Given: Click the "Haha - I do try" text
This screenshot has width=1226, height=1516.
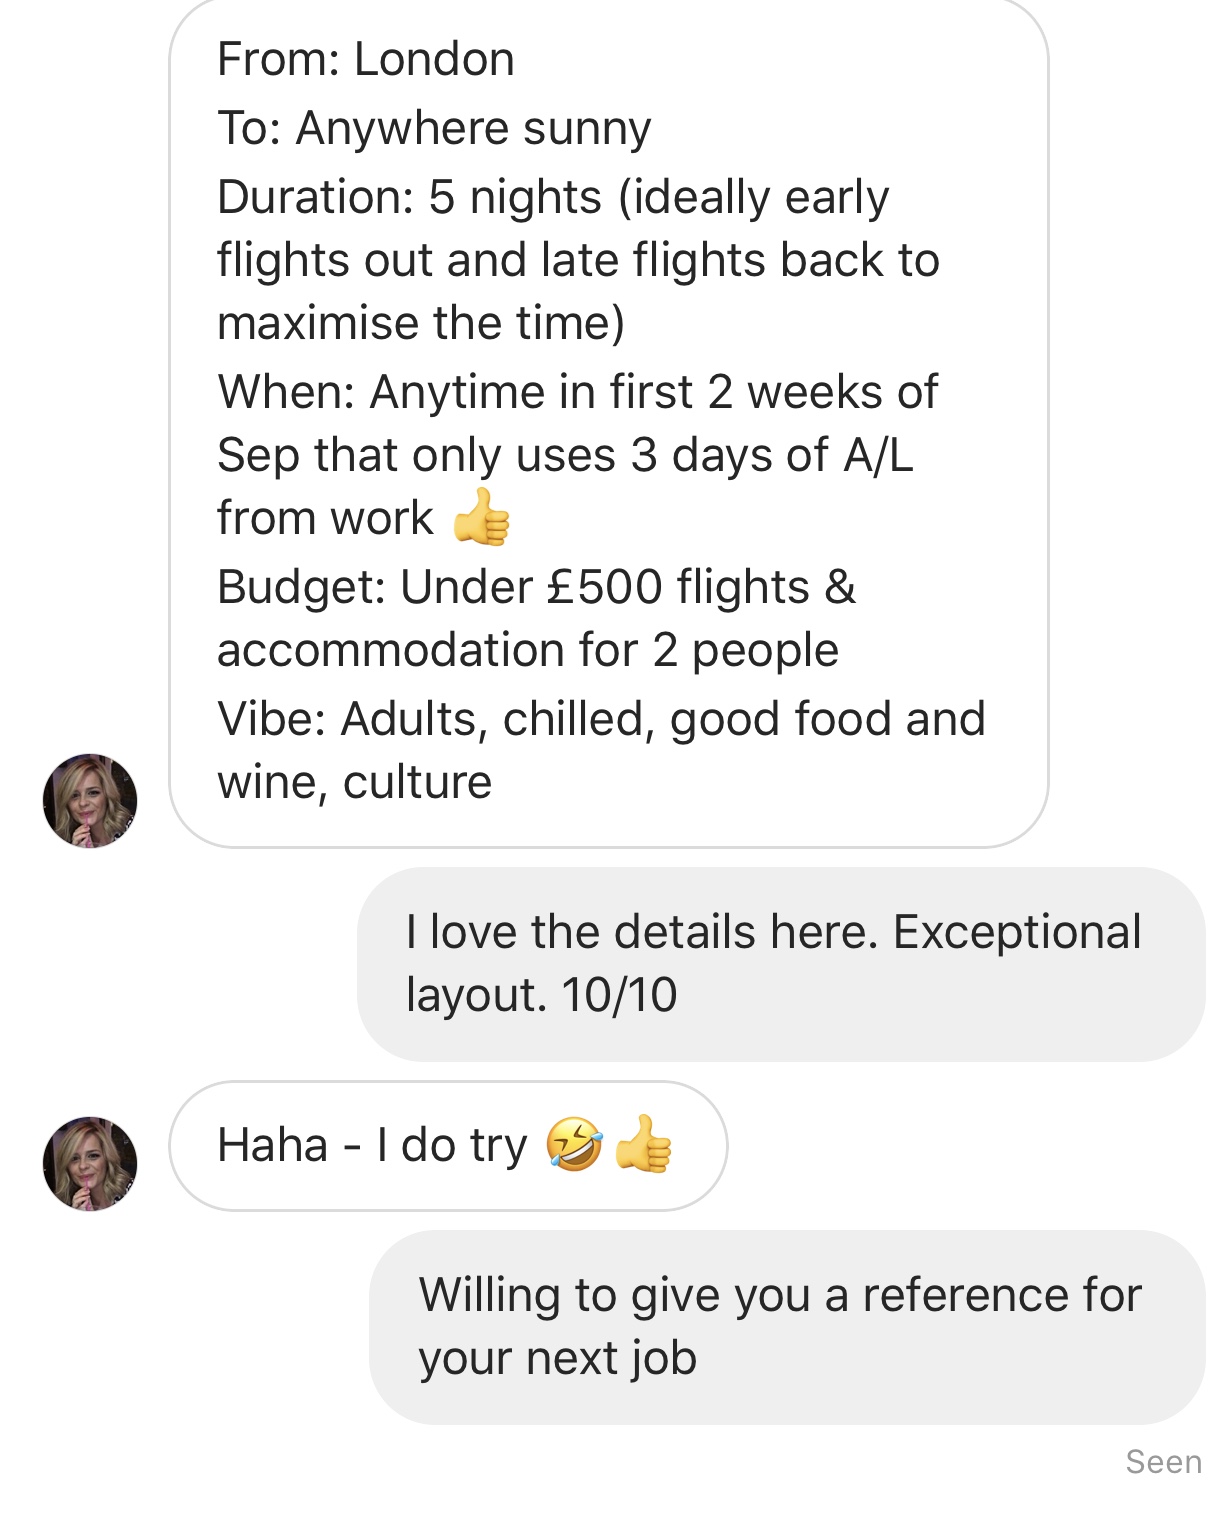Looking at the screenshot, I should pyautogui.click(x=372, y=1146).
